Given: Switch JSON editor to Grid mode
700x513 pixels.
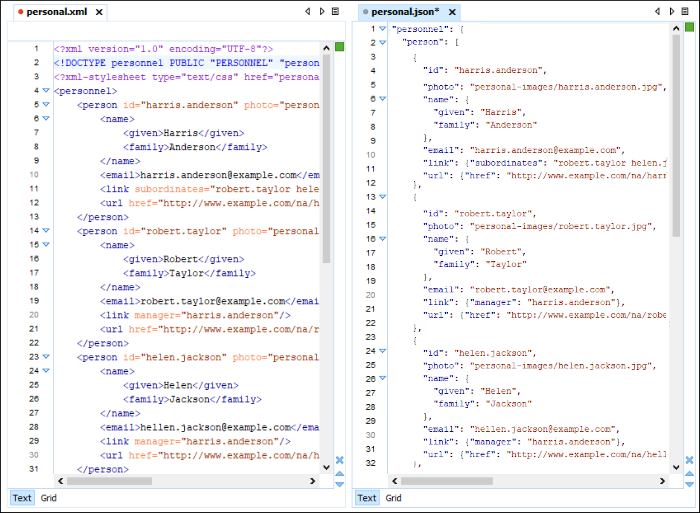Looking at the screenshot, I should point(394,498).
